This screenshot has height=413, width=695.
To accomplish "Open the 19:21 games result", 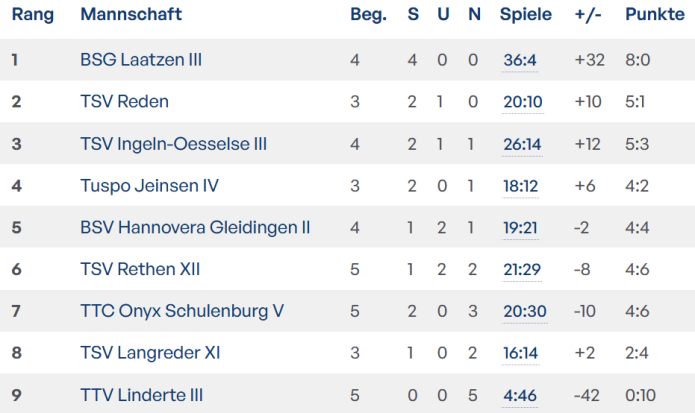I will coord(520,228).
